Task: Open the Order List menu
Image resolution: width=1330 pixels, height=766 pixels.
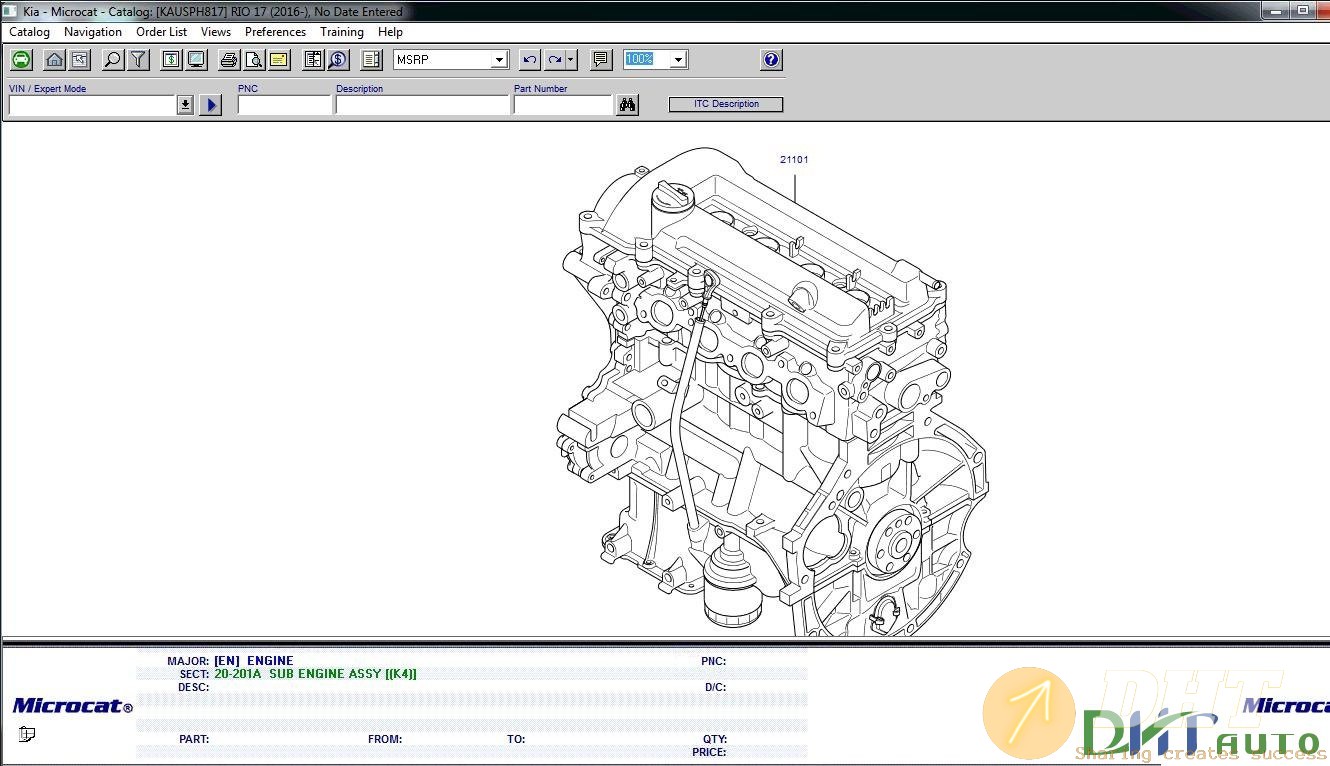Action: coord(162,32)
